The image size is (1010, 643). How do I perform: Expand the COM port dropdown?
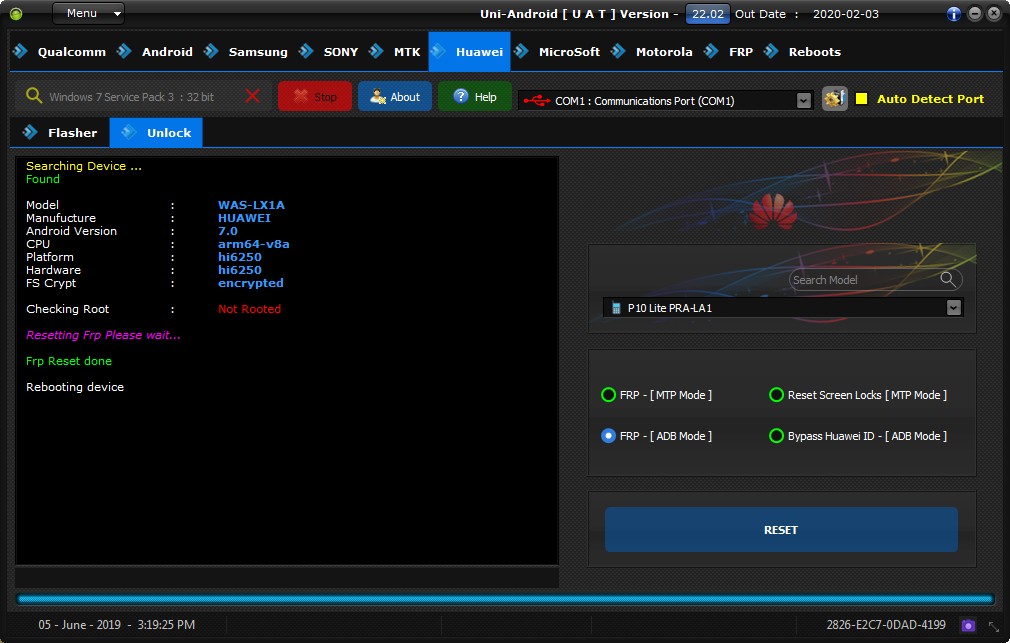click(x=803, y=101)
